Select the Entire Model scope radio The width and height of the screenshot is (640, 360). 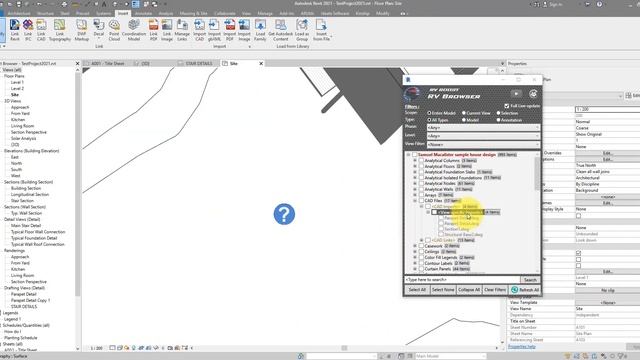pos(429,113)
